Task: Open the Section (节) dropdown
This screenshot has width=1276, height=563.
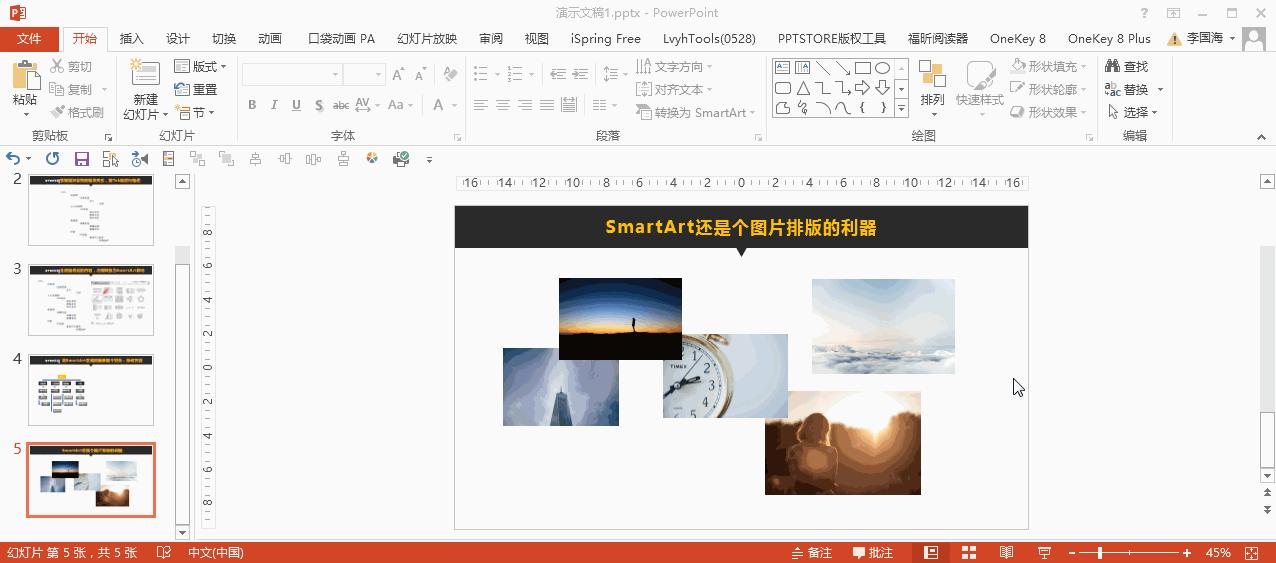Action: (x=194, y=112)
